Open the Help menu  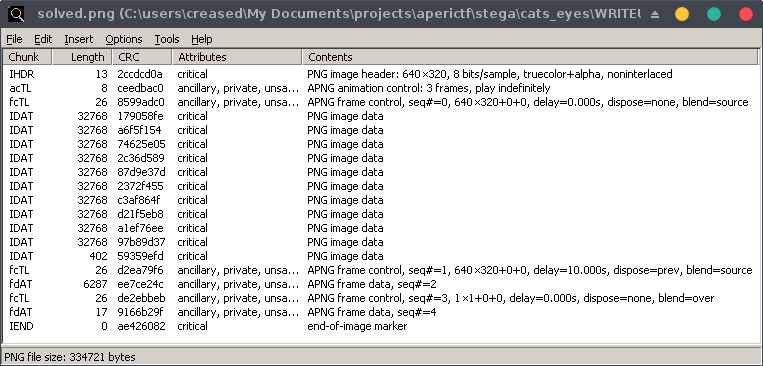click(201, 39)
